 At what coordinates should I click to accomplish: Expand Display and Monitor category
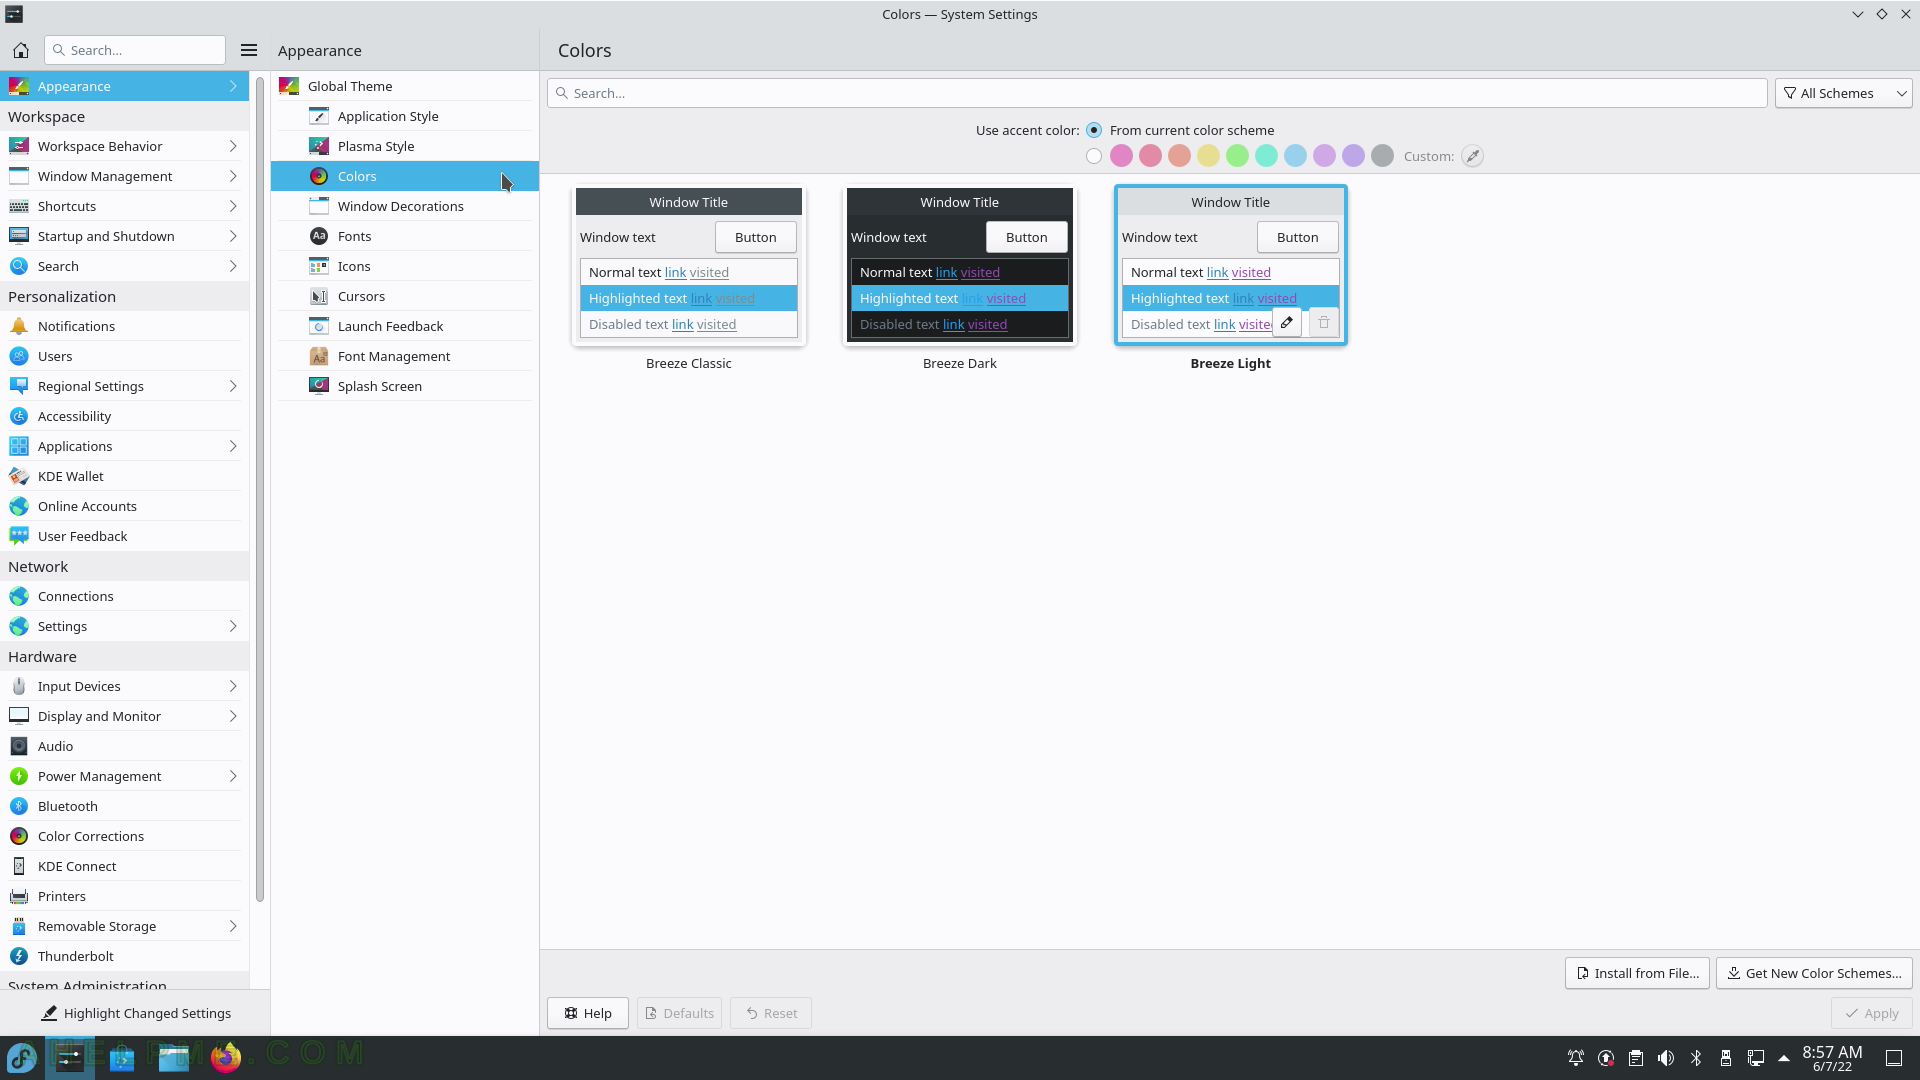[125, 716]
